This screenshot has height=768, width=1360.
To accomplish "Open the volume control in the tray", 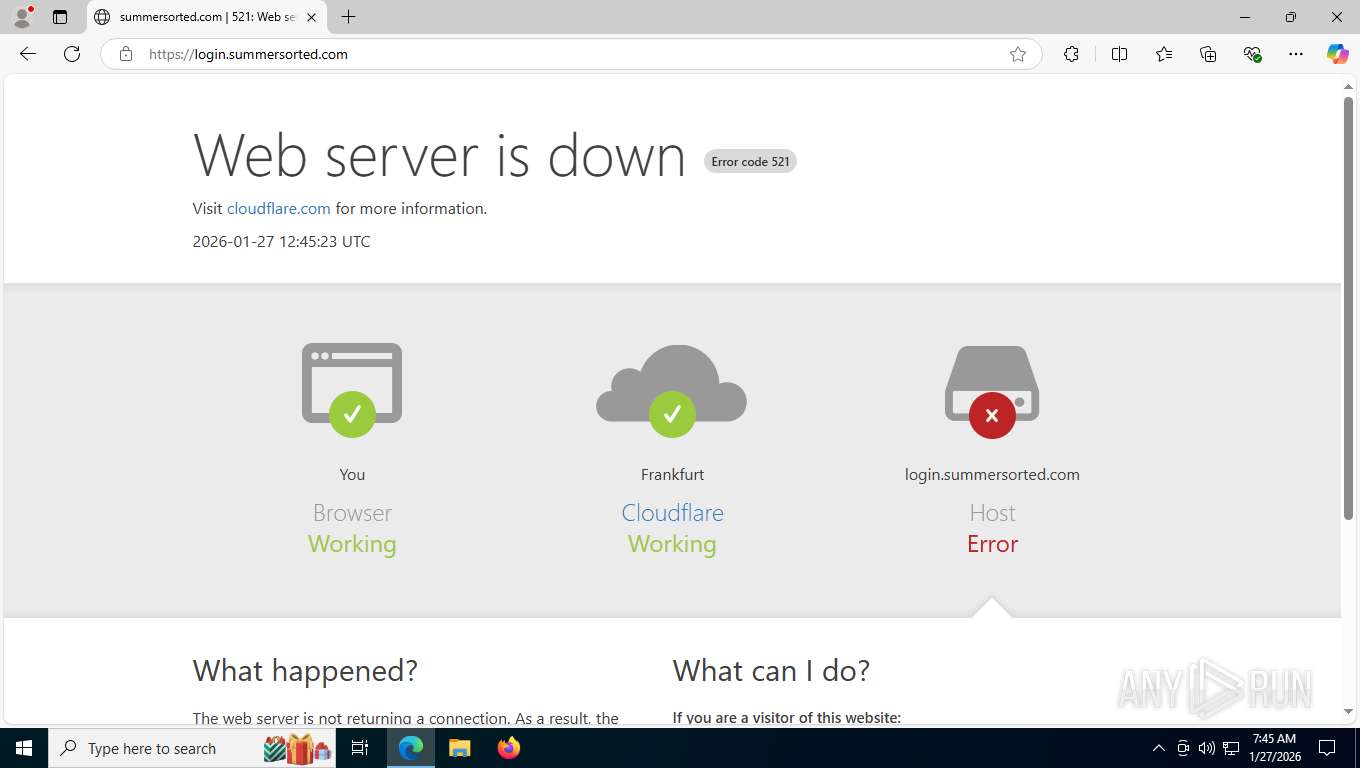I will [1207, 748].
